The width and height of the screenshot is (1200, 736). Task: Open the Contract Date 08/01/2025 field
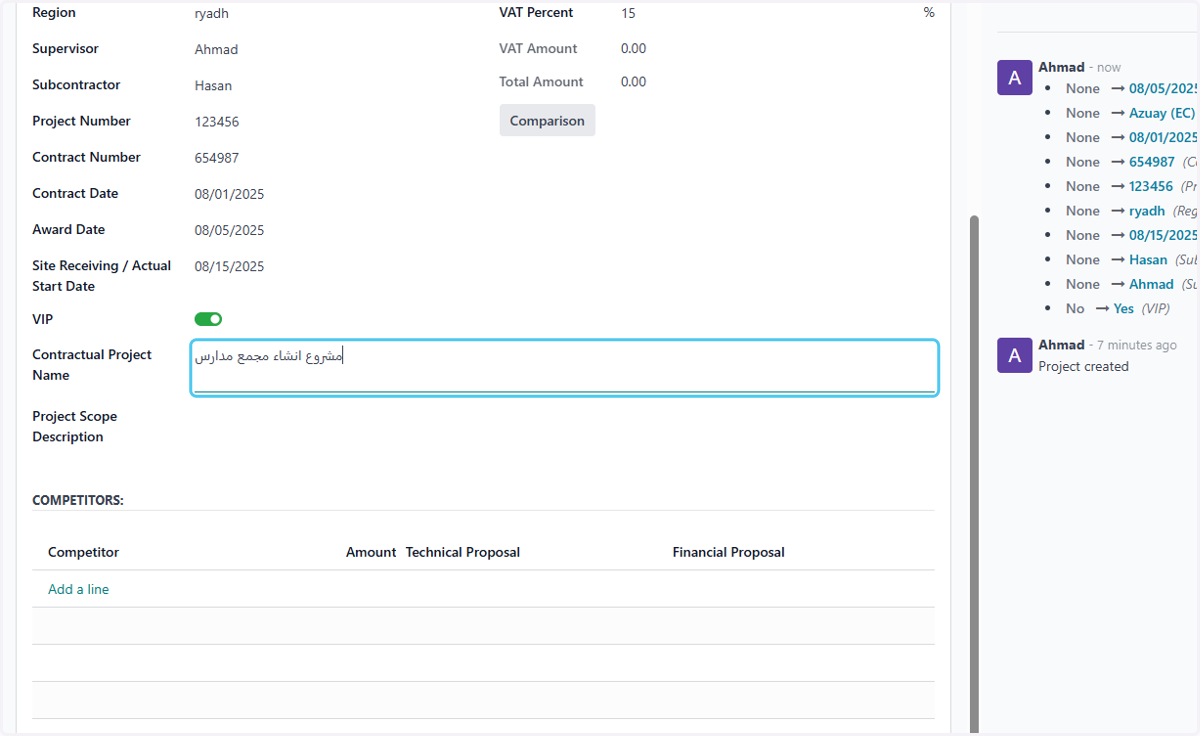tap(229, 194)
